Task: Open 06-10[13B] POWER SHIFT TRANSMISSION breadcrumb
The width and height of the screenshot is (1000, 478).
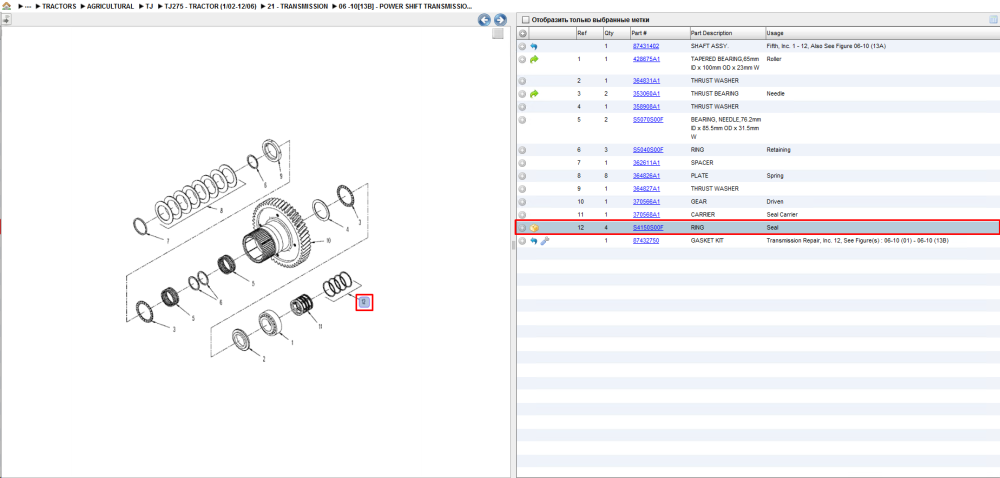Action: pos(406,6)
